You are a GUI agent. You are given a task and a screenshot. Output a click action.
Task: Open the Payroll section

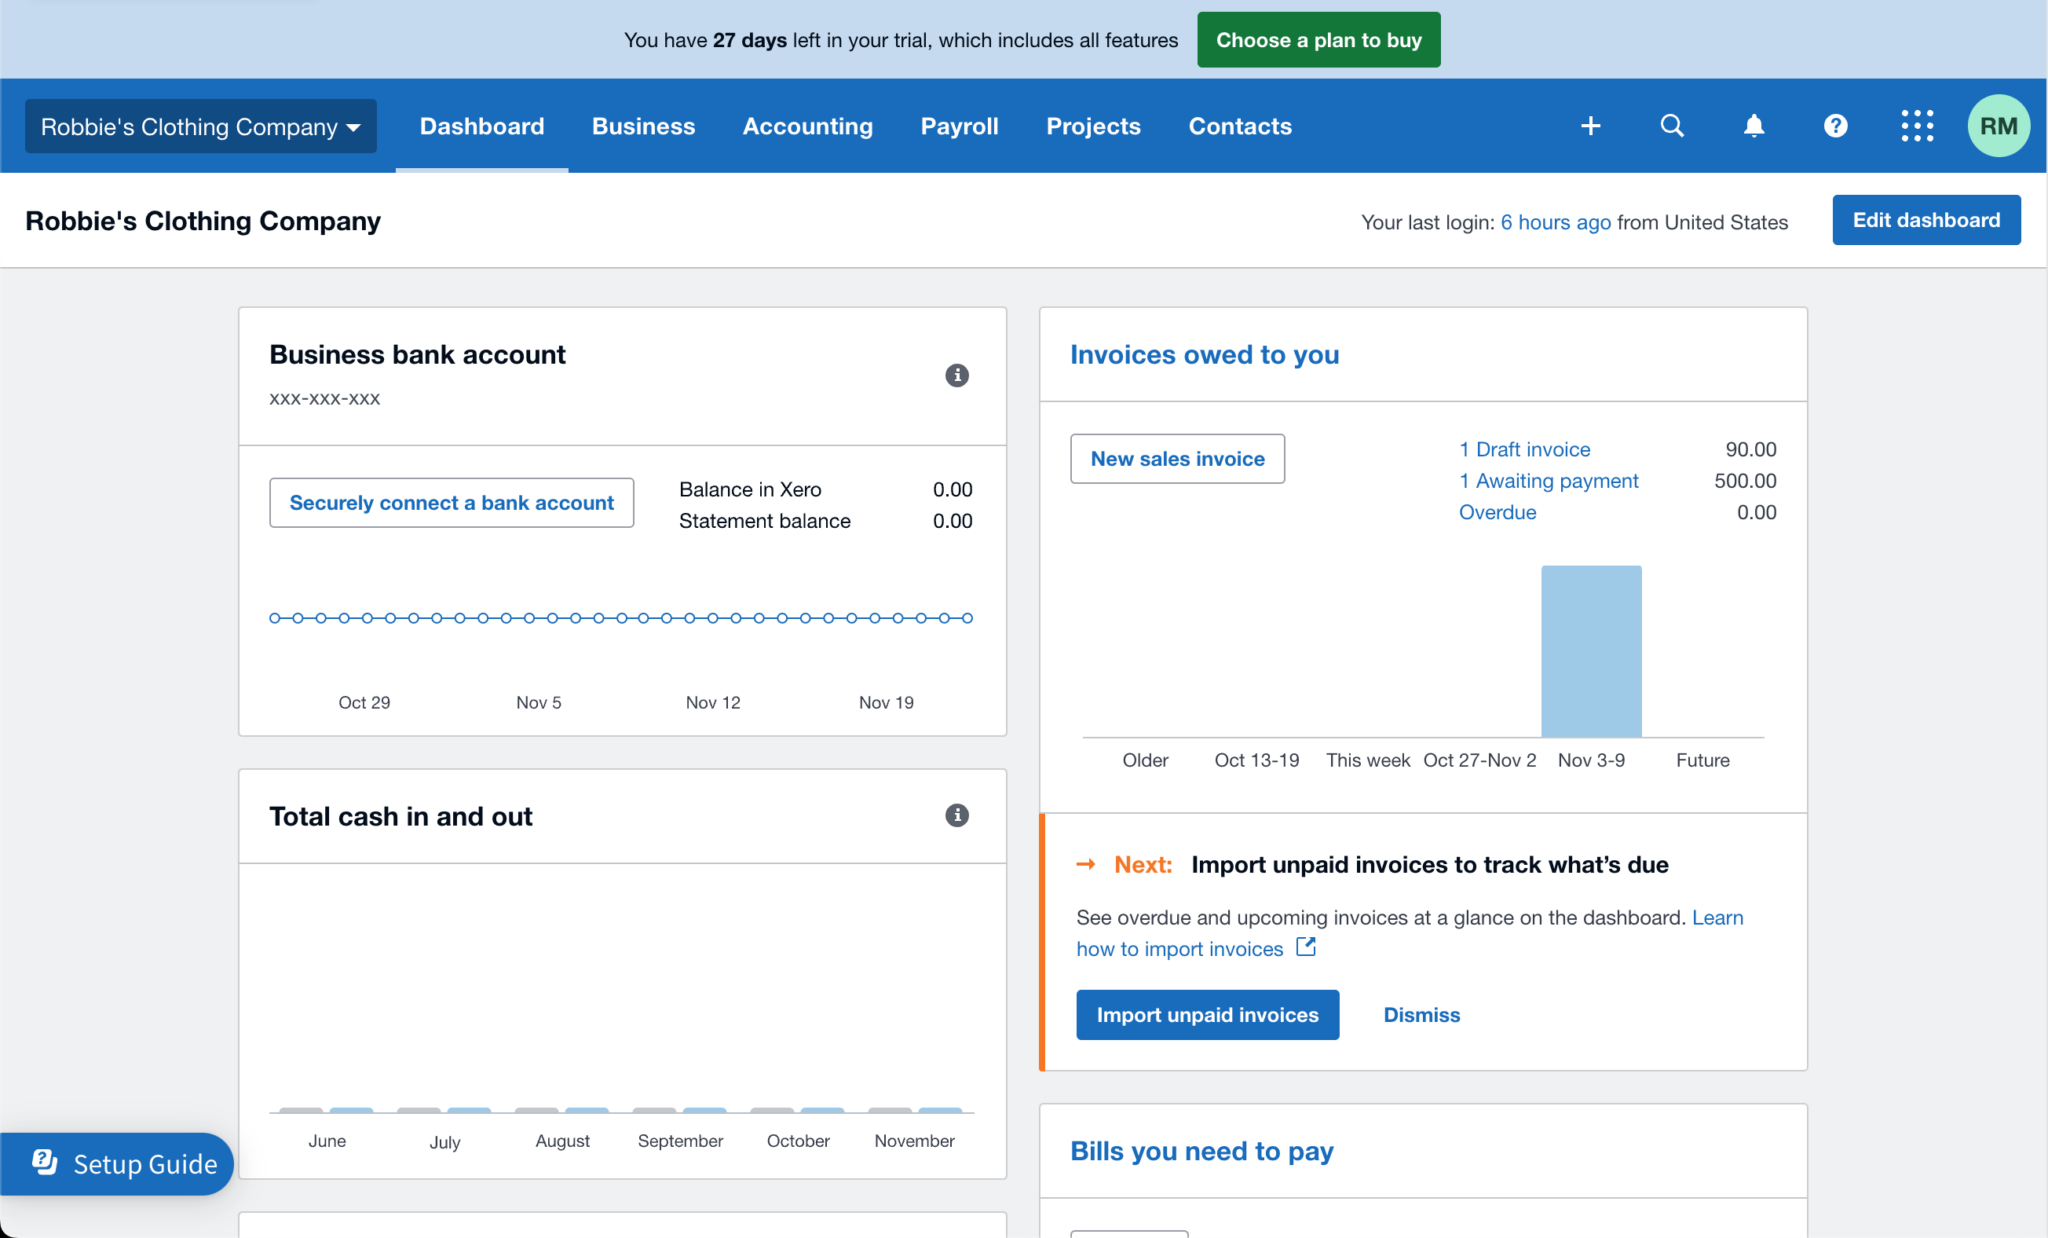(959, 126)
